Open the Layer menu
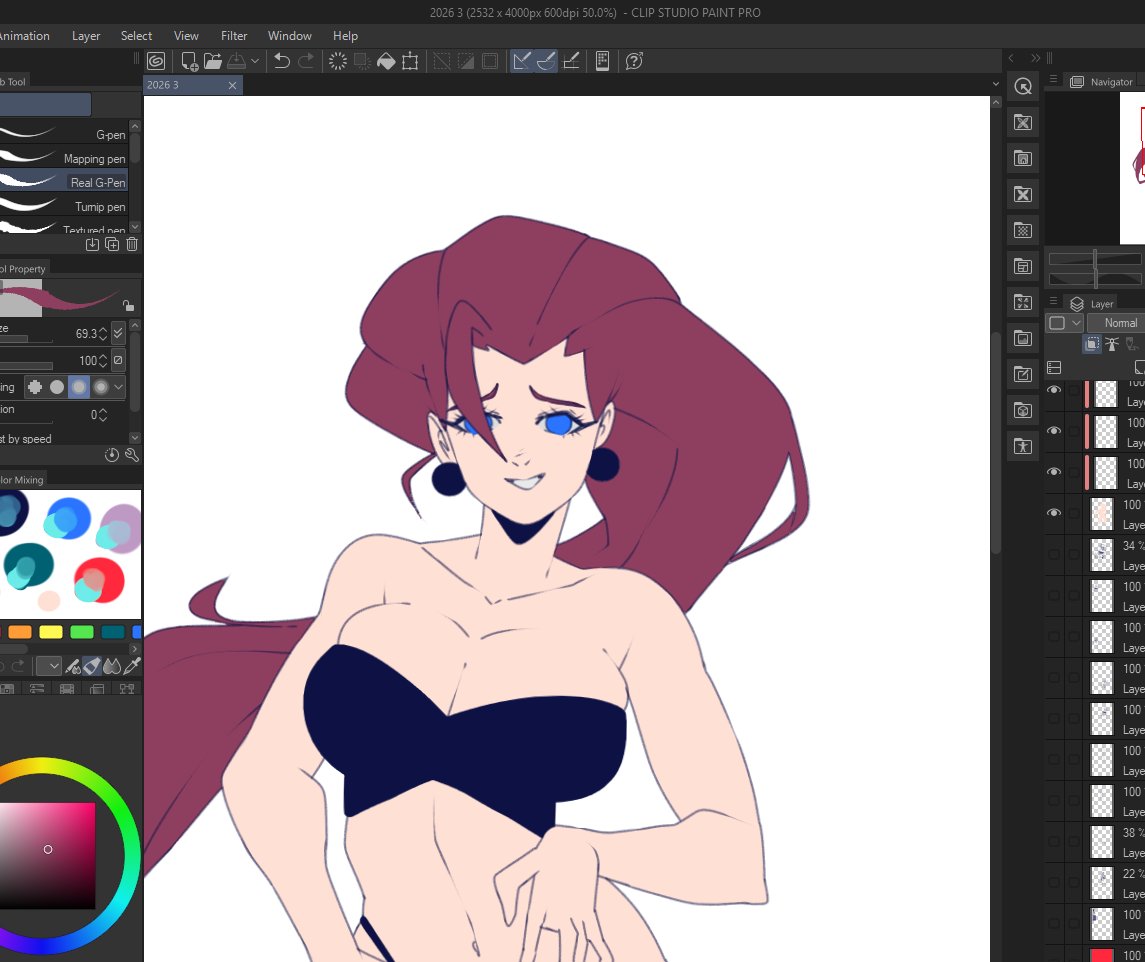 (85, 36)
